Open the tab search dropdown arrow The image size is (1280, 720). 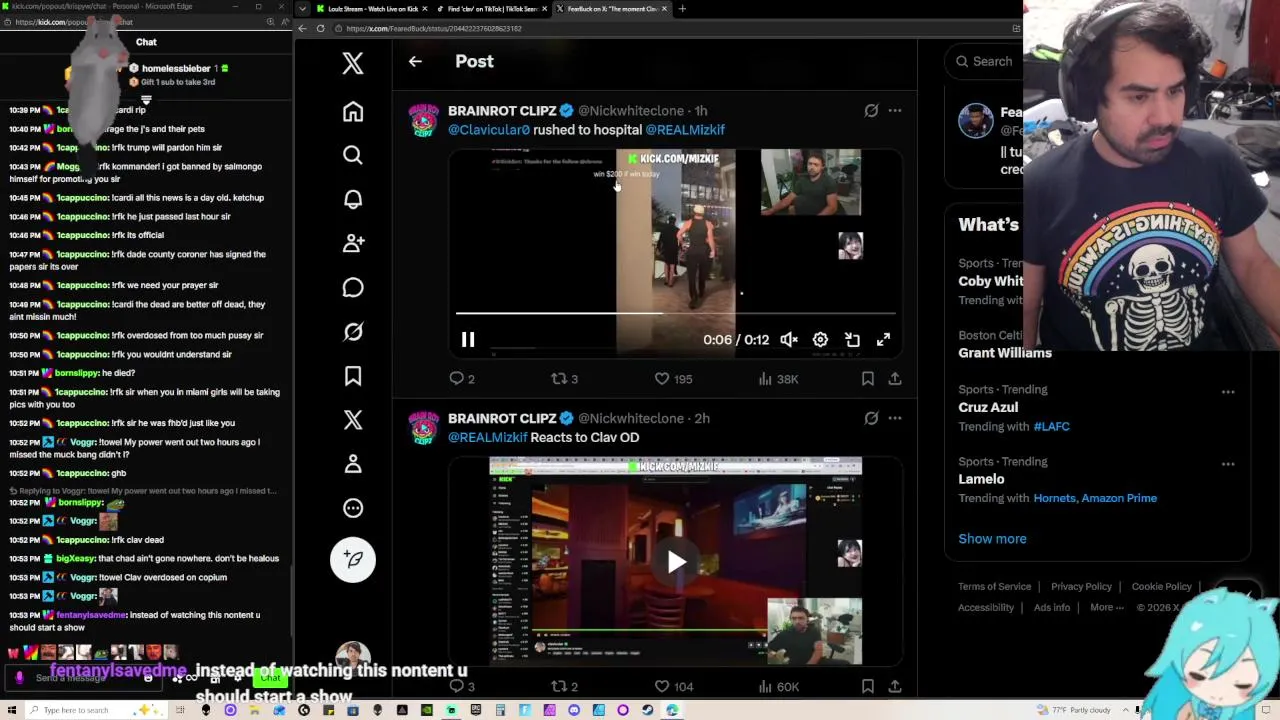(303, 9)
